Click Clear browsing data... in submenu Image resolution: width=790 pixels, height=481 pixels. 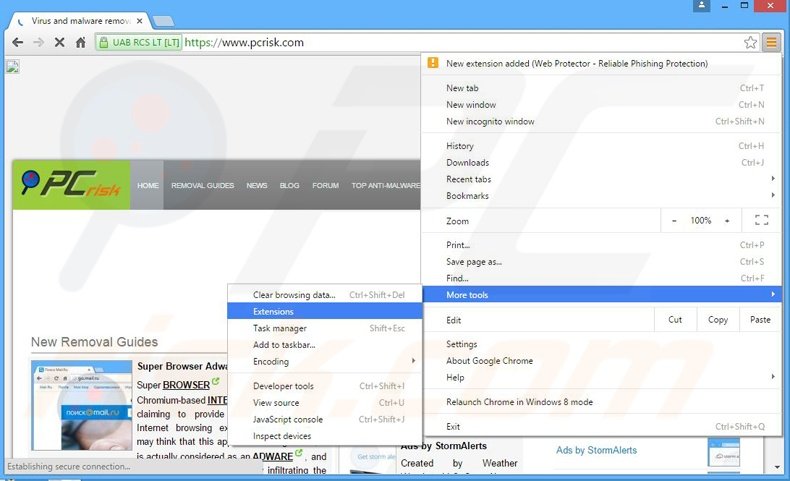pyautogui.click(x=325, y=295)
